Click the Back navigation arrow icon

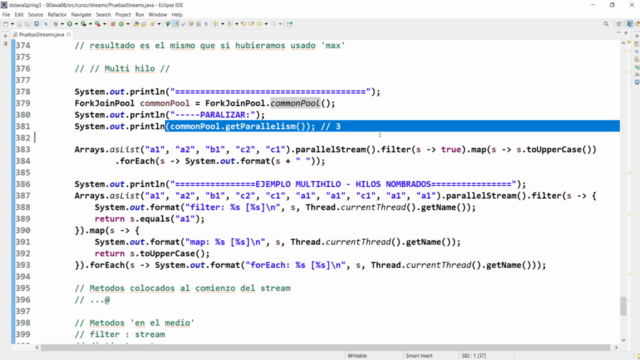pyautogui.click(x=259, y=24)
